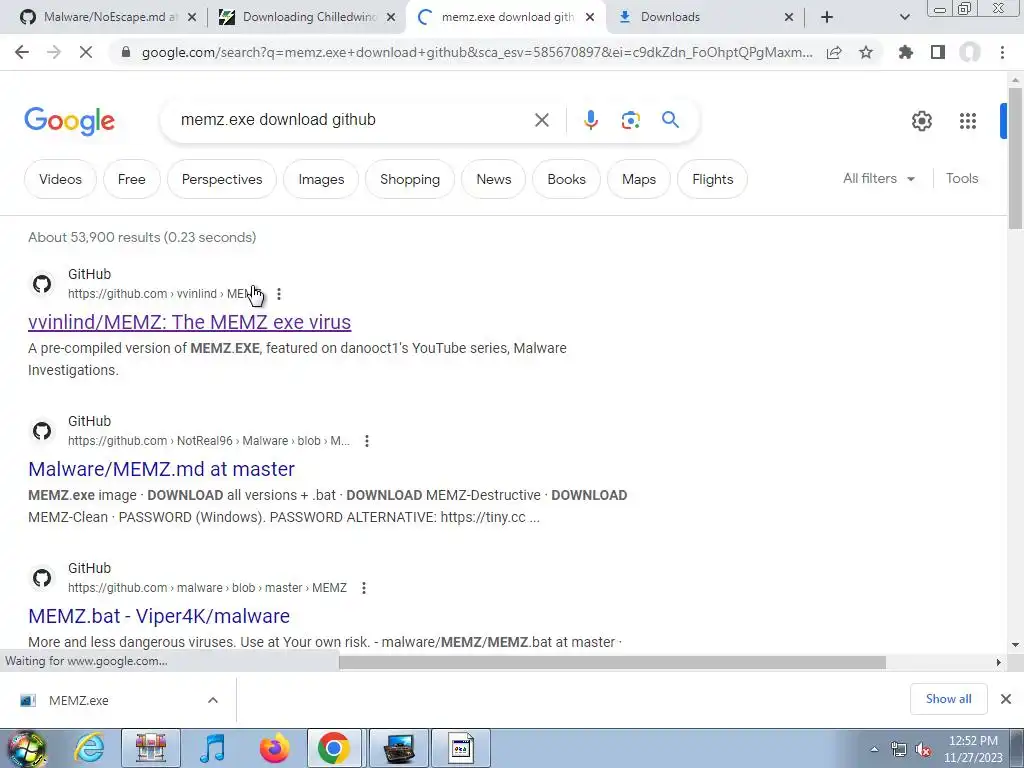The height and width of the screenshot is (768, 1024).
Task: Click the browser back arrow
Action: pos(22,52)
